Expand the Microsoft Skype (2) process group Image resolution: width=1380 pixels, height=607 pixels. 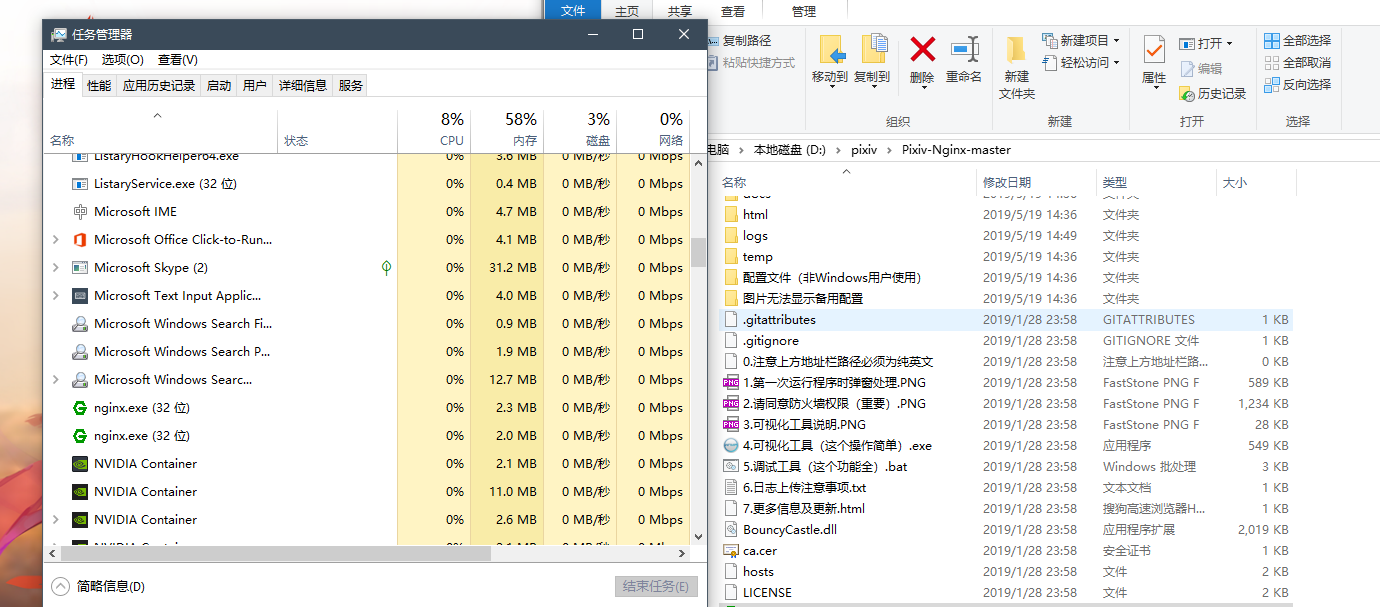pyautogui.click(x=55, y=268)
